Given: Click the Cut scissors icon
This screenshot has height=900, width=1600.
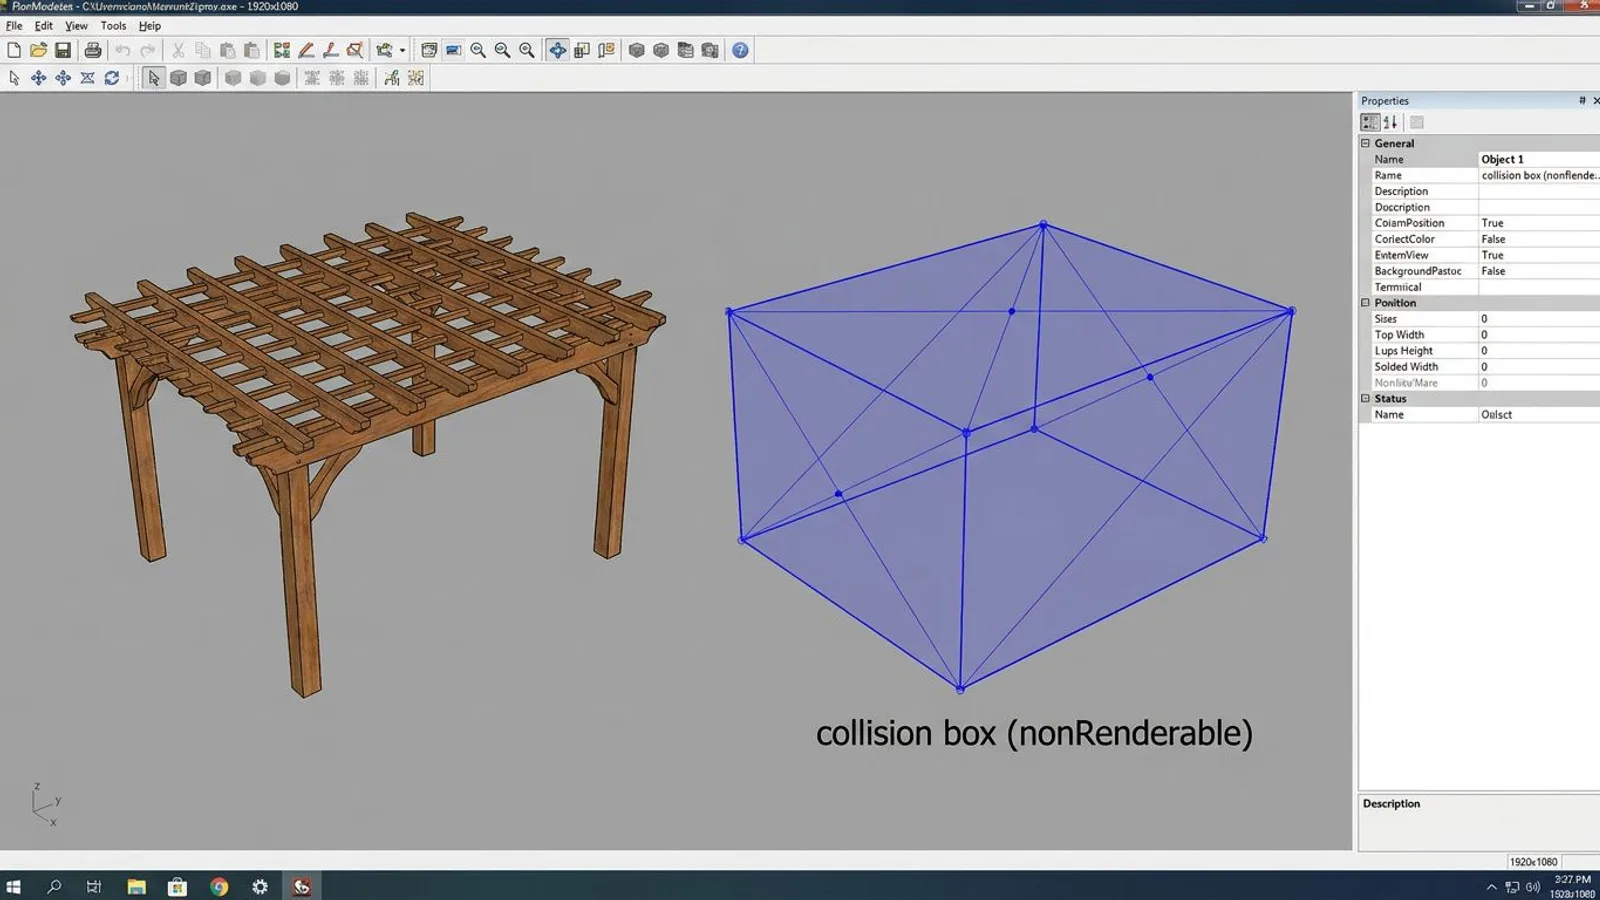Looking at the screenshot, I should [178, 50].
